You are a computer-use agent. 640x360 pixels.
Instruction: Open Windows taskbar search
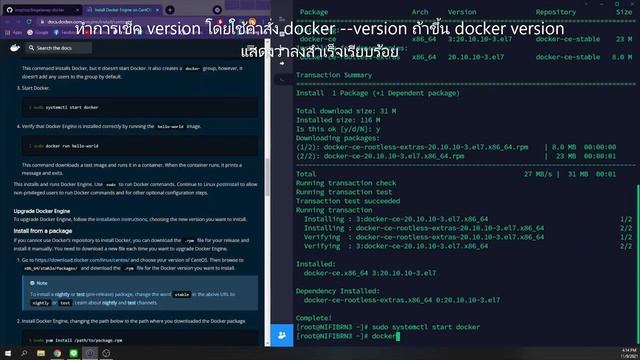(24, 353)
